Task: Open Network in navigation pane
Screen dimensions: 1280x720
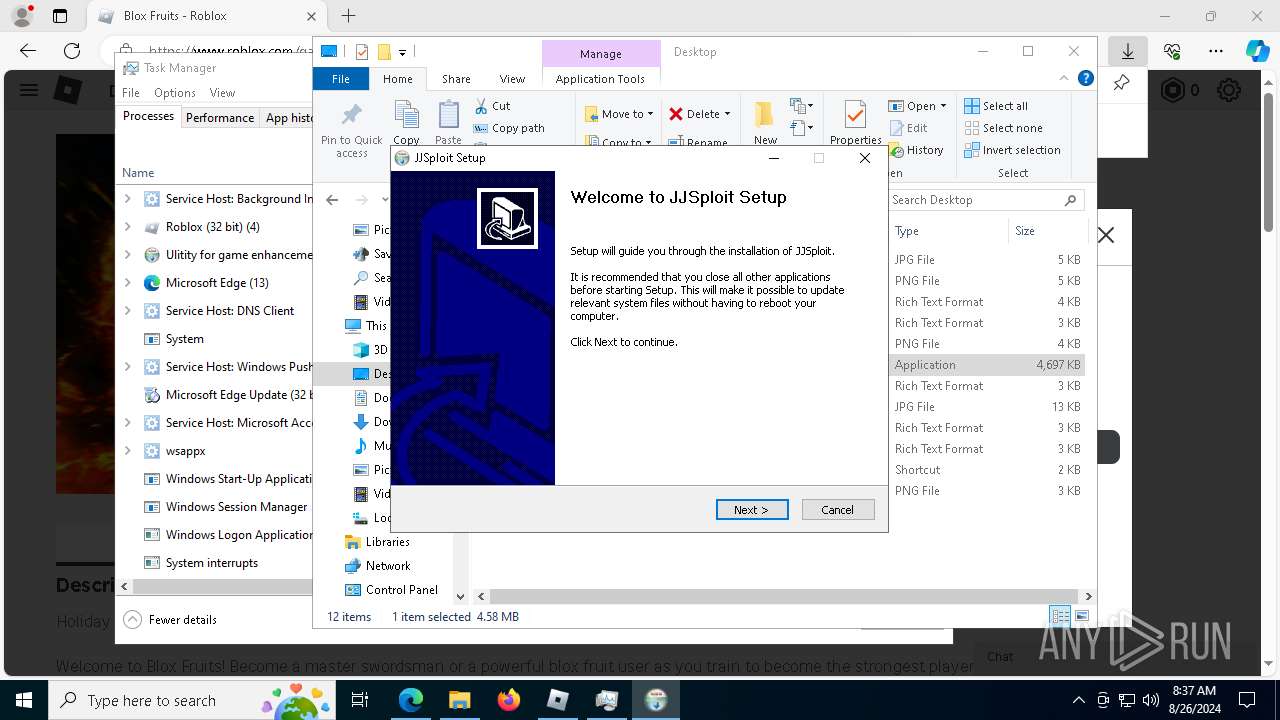Action: [388, 566]
